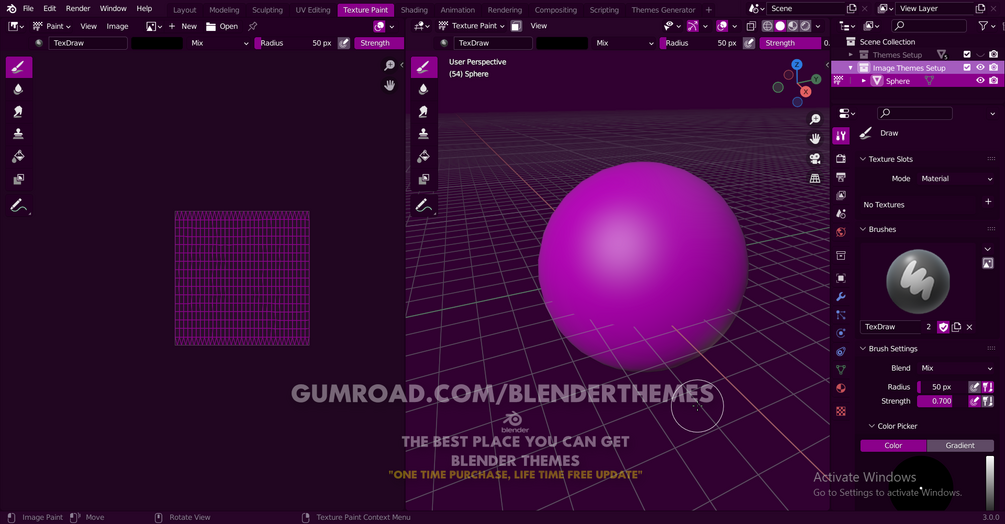
Task: Toggle fake user shield for TexDraw brush
Action: pyautogui.click(x=943, y=327)
